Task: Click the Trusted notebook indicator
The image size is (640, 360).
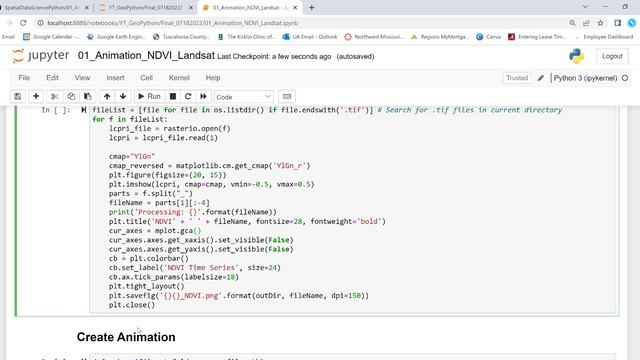Action: (x=517, y=78)
